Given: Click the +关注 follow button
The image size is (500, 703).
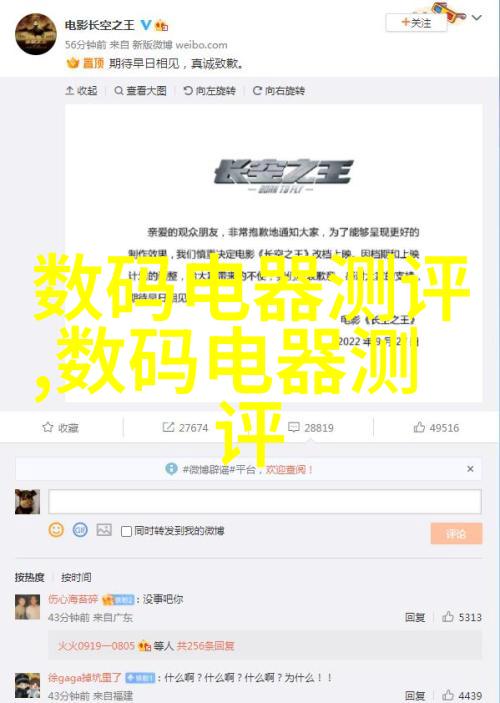Looking at the screenshot, I should (416, 22).
